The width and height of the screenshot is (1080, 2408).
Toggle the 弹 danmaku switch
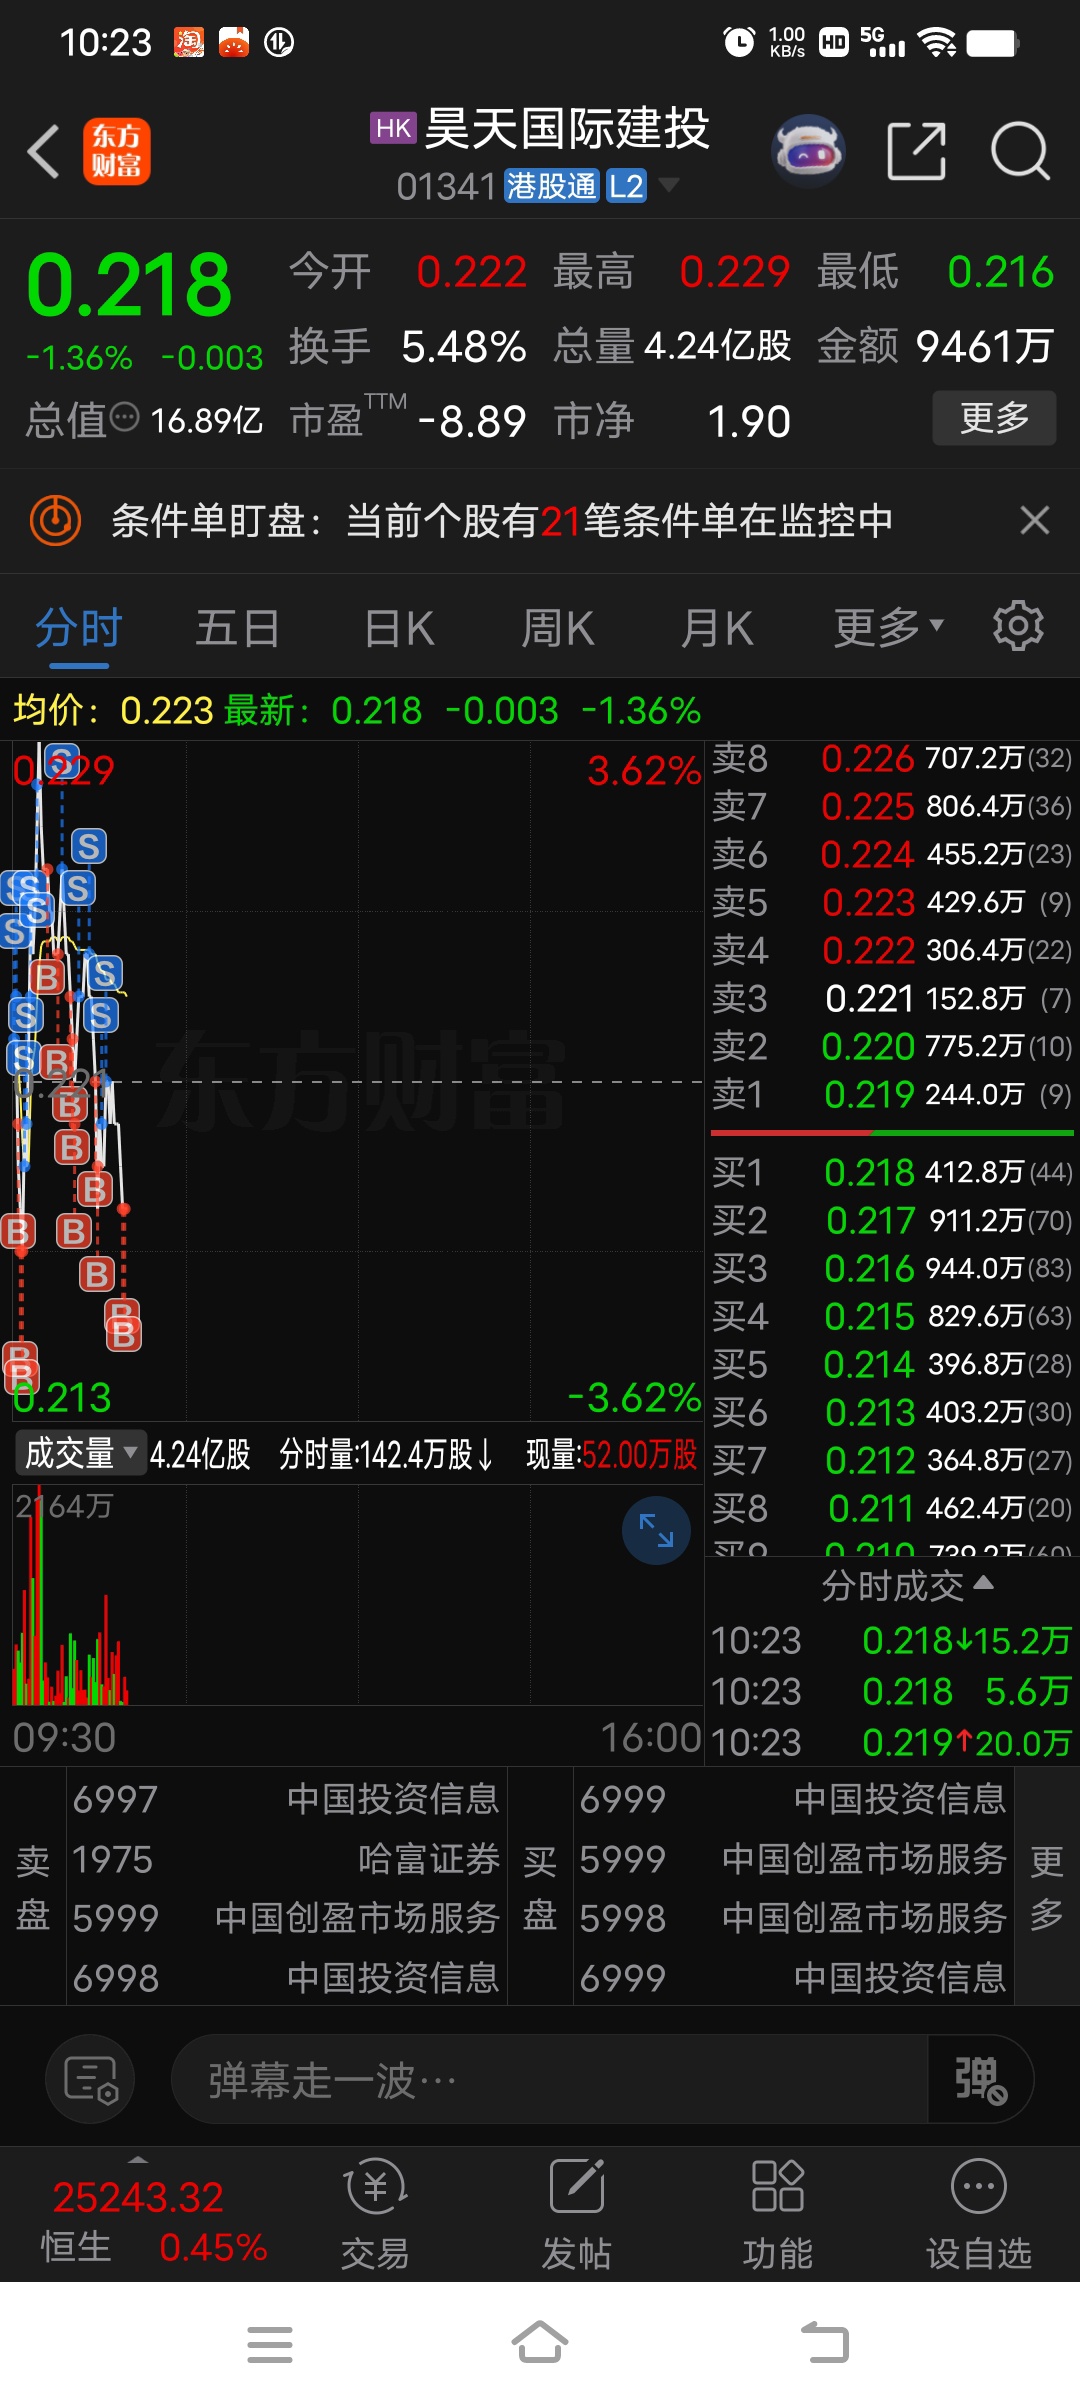coord(979,2079)
